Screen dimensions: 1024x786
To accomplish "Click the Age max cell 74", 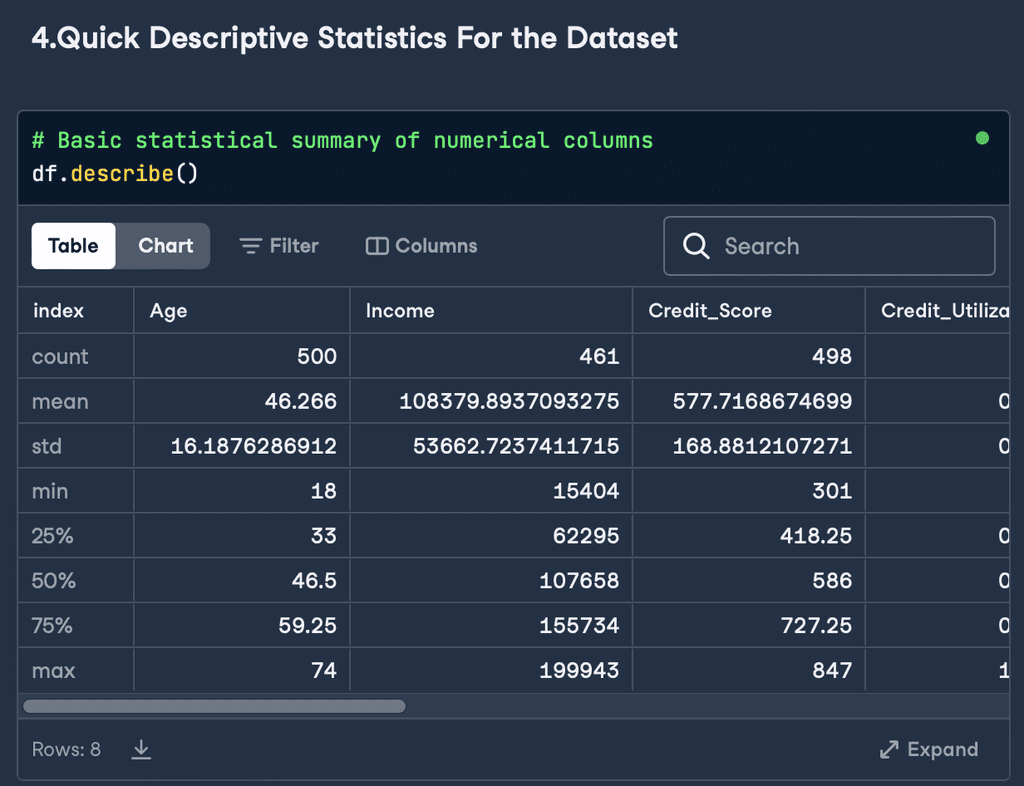I will (x=242, y=670).
